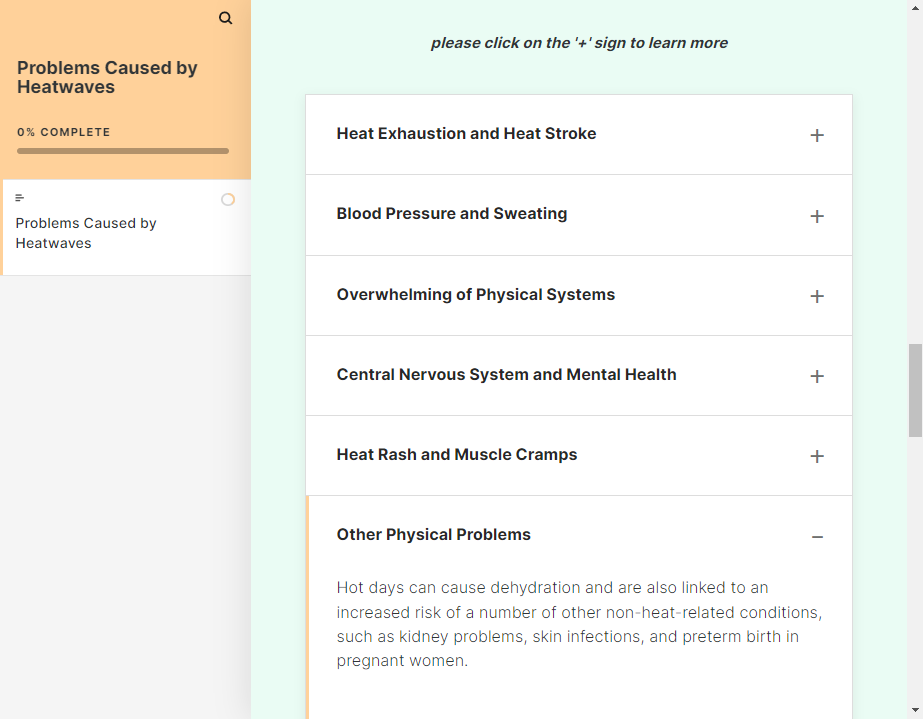Expand Heat Exhaustion and Heat Stroke section
The height and width of the screenshot is (722, 924).
[x=579, y=134]
